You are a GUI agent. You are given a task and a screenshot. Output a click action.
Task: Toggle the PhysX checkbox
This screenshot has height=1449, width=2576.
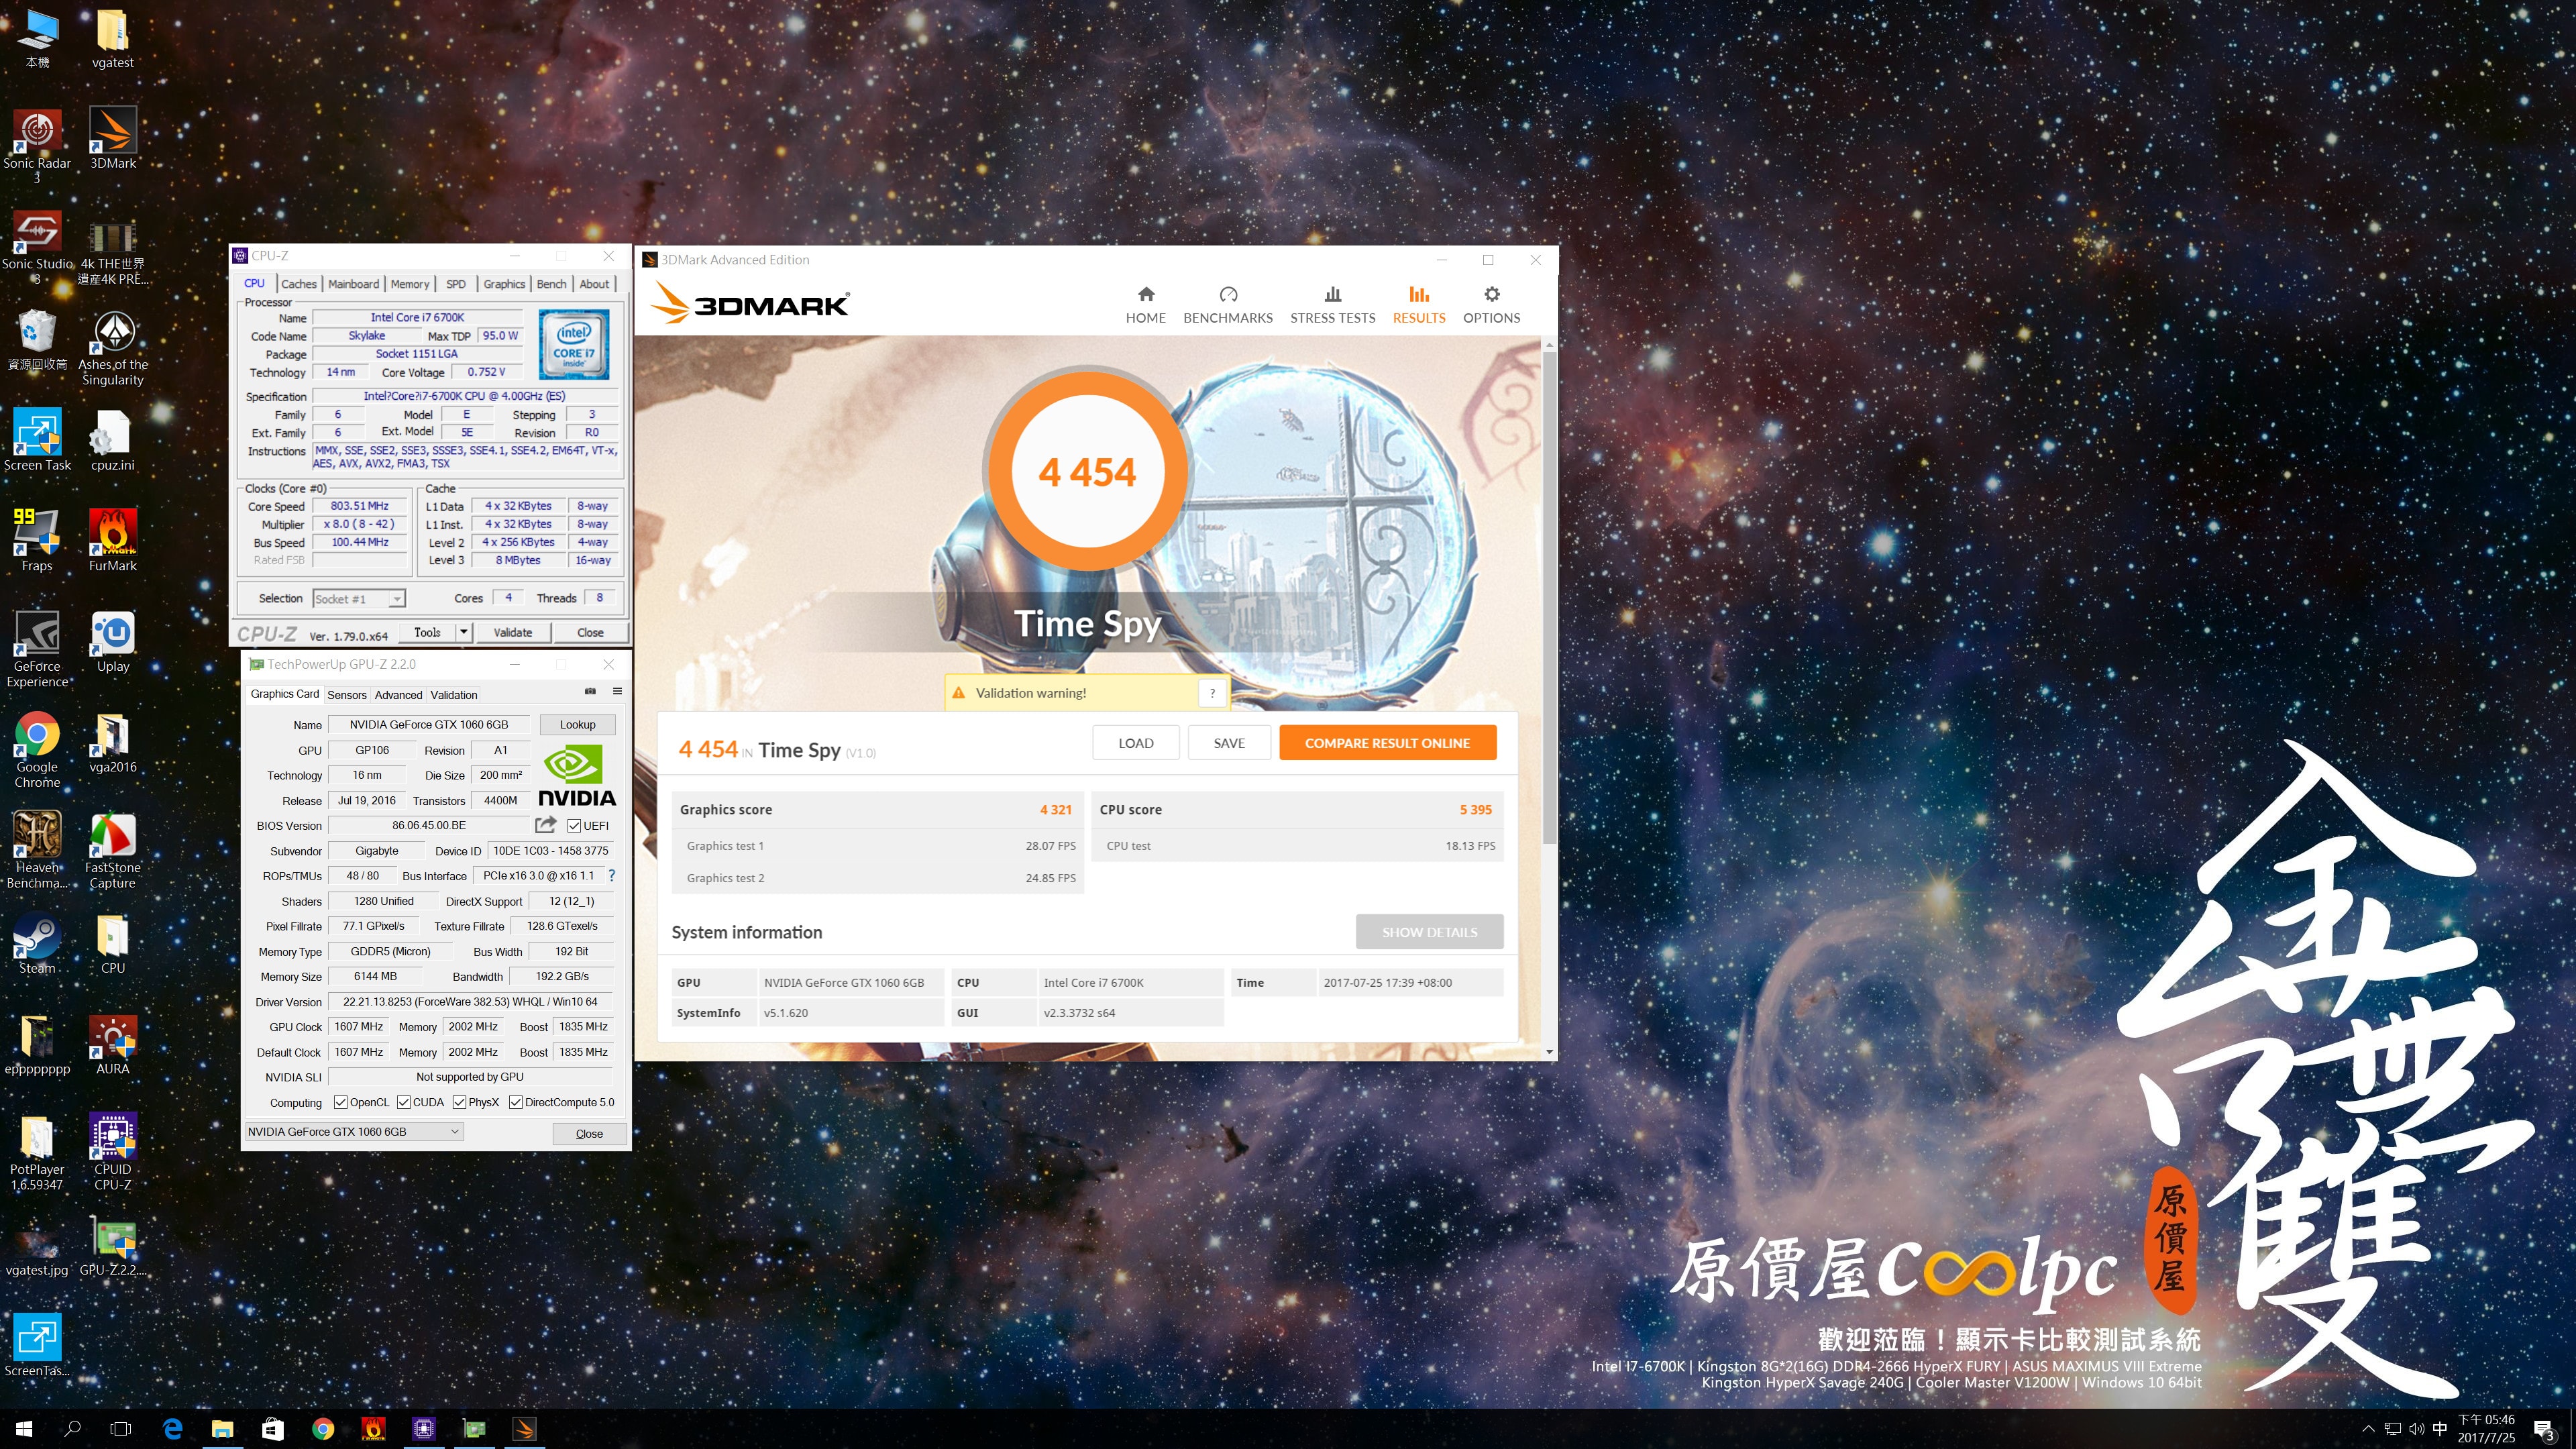click(x=459, y=1102)
